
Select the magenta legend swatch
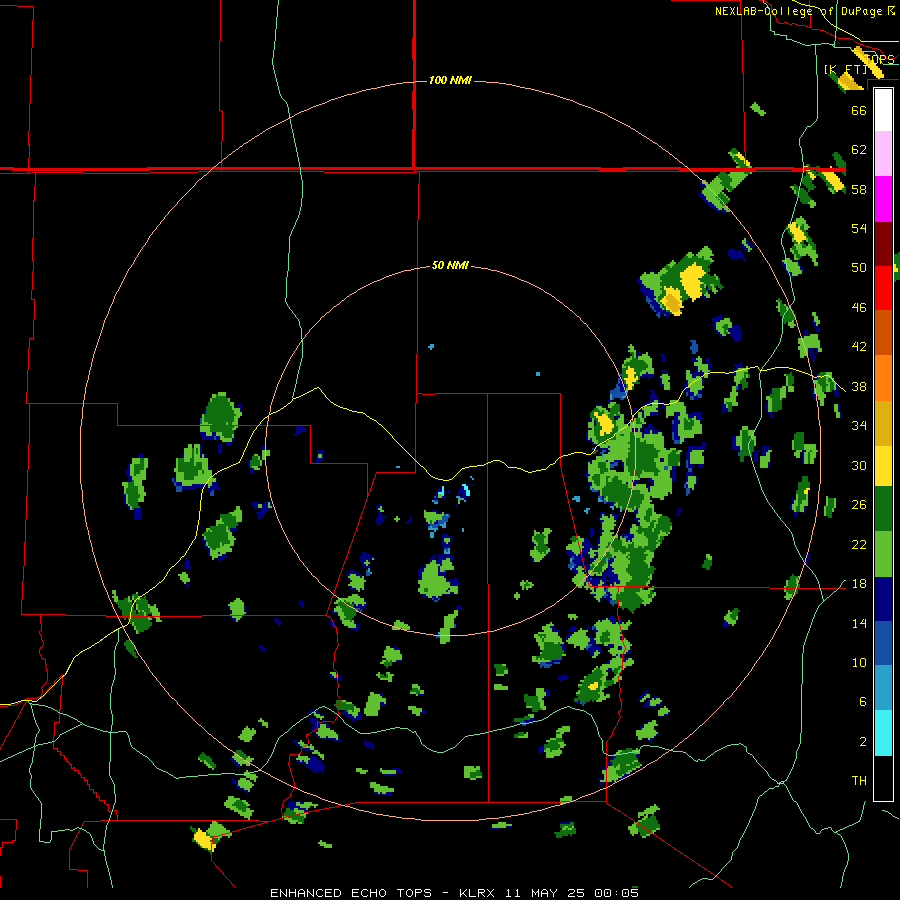(883, 199)
